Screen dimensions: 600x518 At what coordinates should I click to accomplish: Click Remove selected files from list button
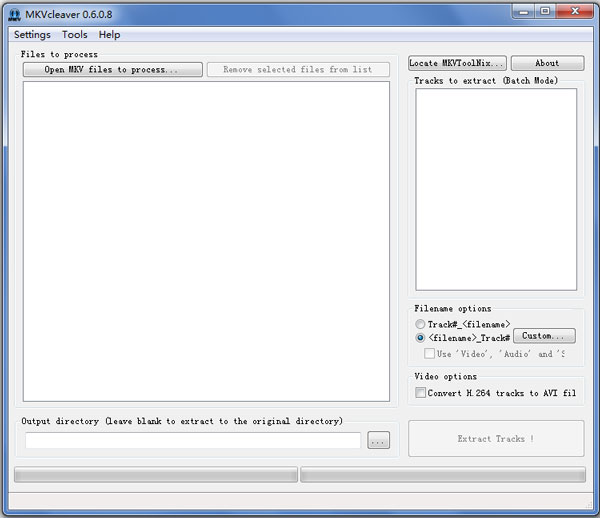(x=298, y=70)
